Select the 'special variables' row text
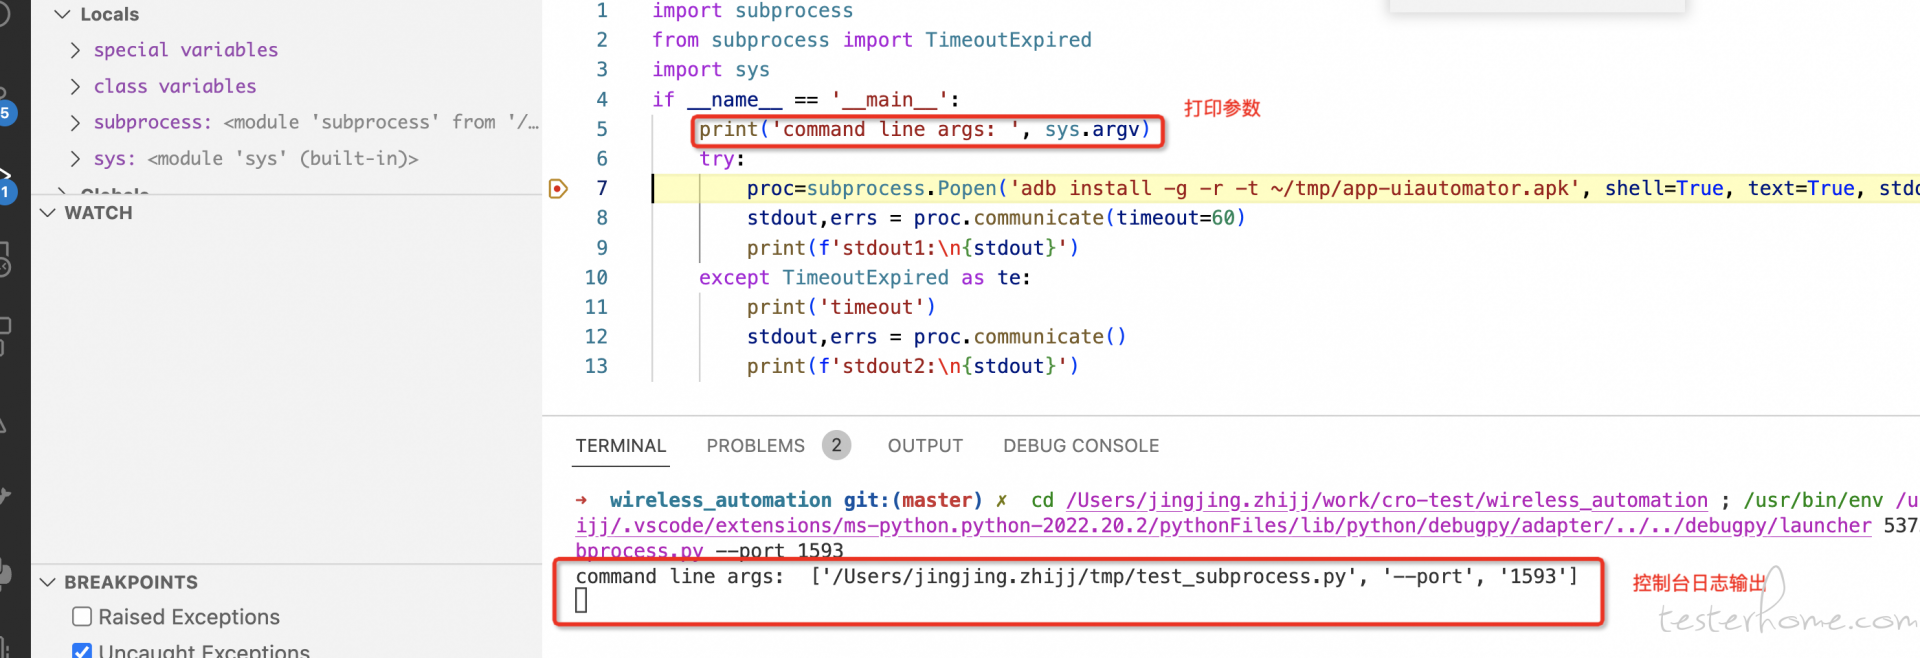1920x658 pixels. [x=186, y=50]
